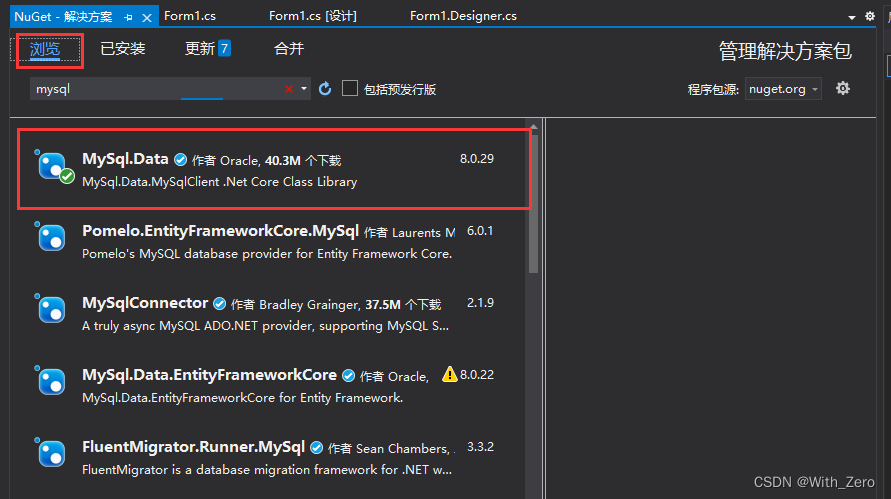Click the FluentMigrator.Runner.MySql package icon
The width and height of the screenshot is (891, 499).
pos(51,453)
